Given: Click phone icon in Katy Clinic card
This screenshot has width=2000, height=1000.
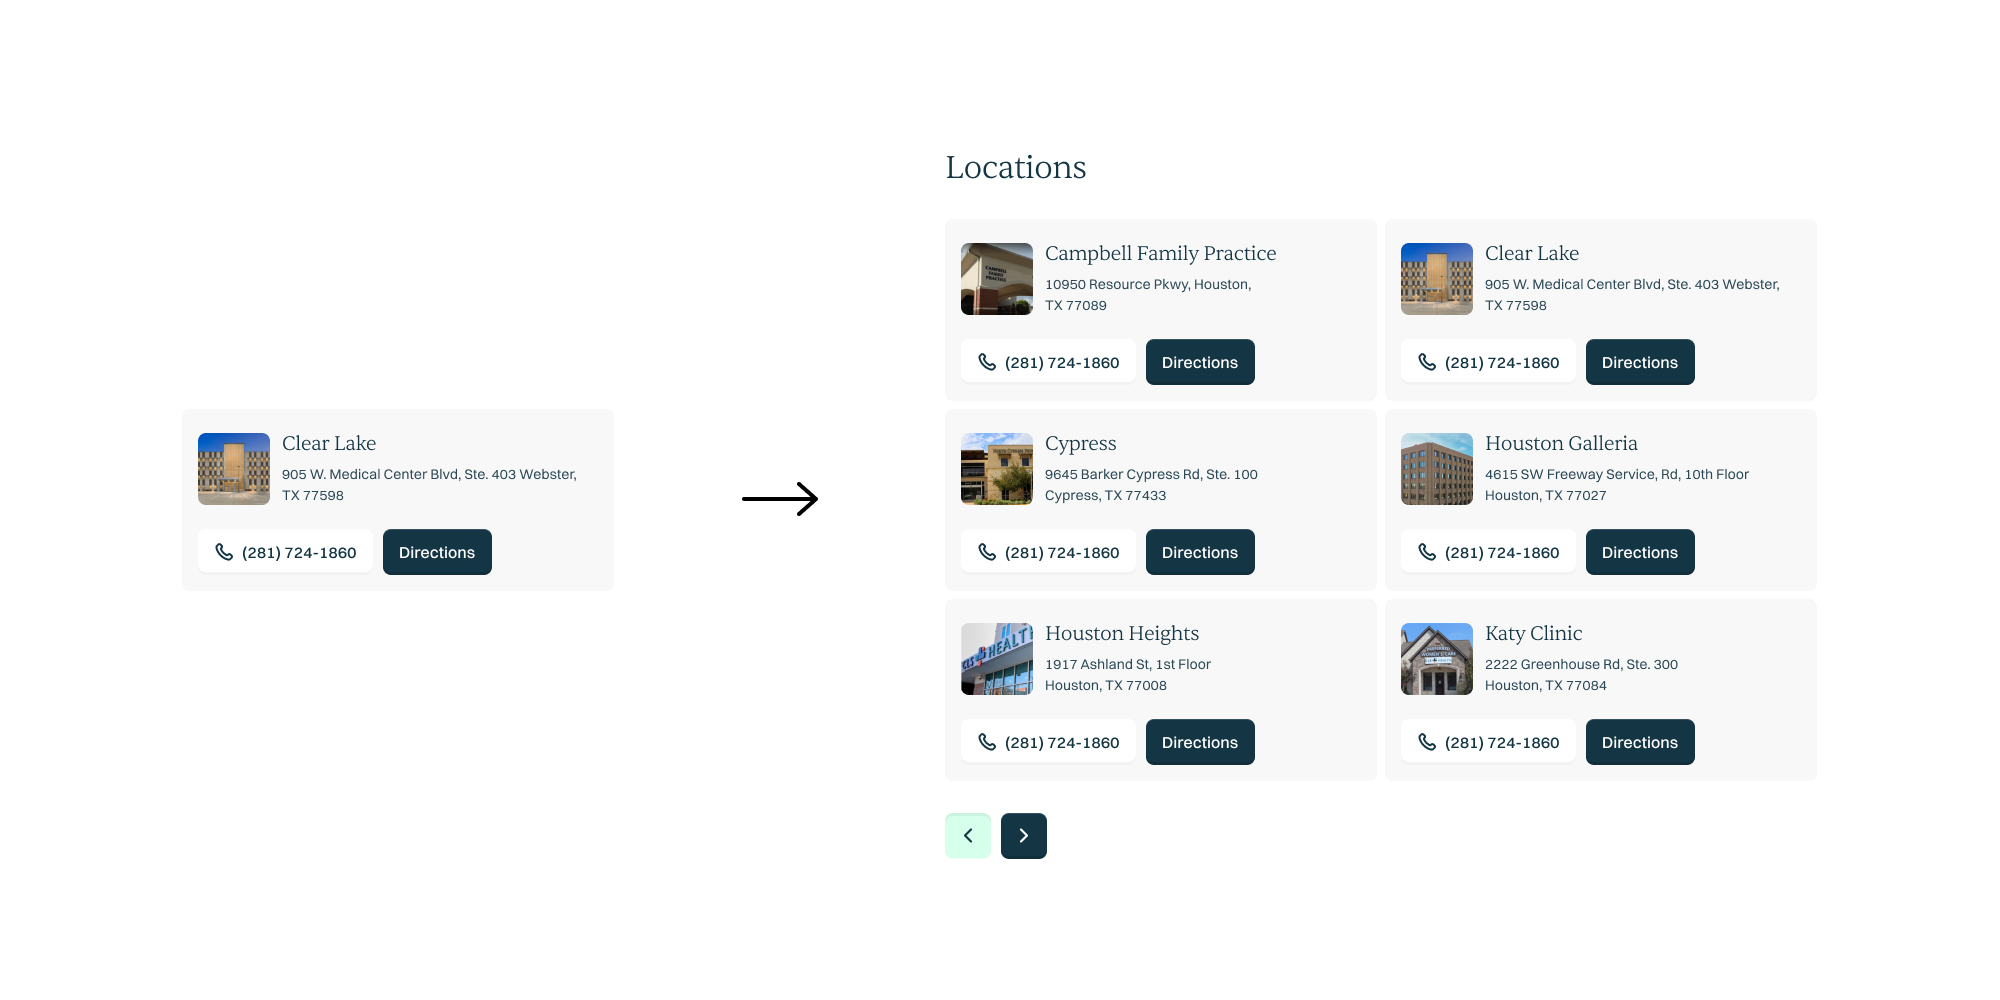Looking at the screenshot, I should point(1427,742).
